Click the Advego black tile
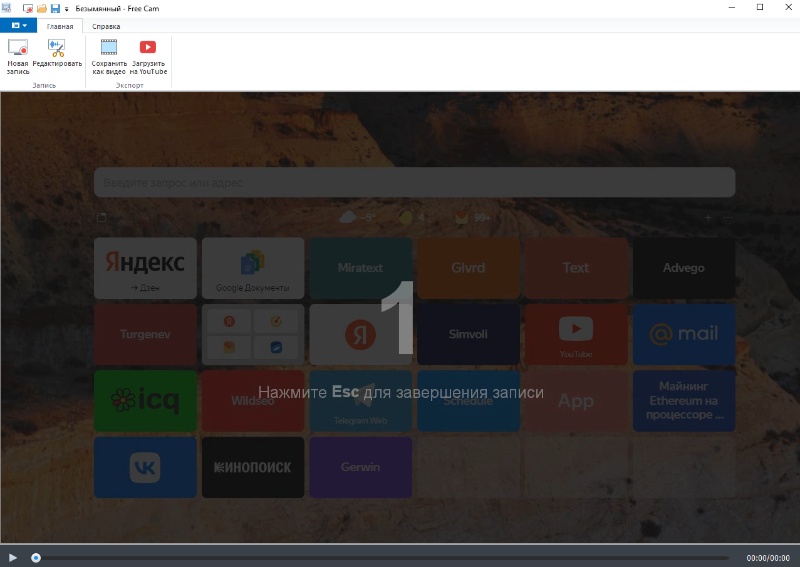 click(684, 268)
